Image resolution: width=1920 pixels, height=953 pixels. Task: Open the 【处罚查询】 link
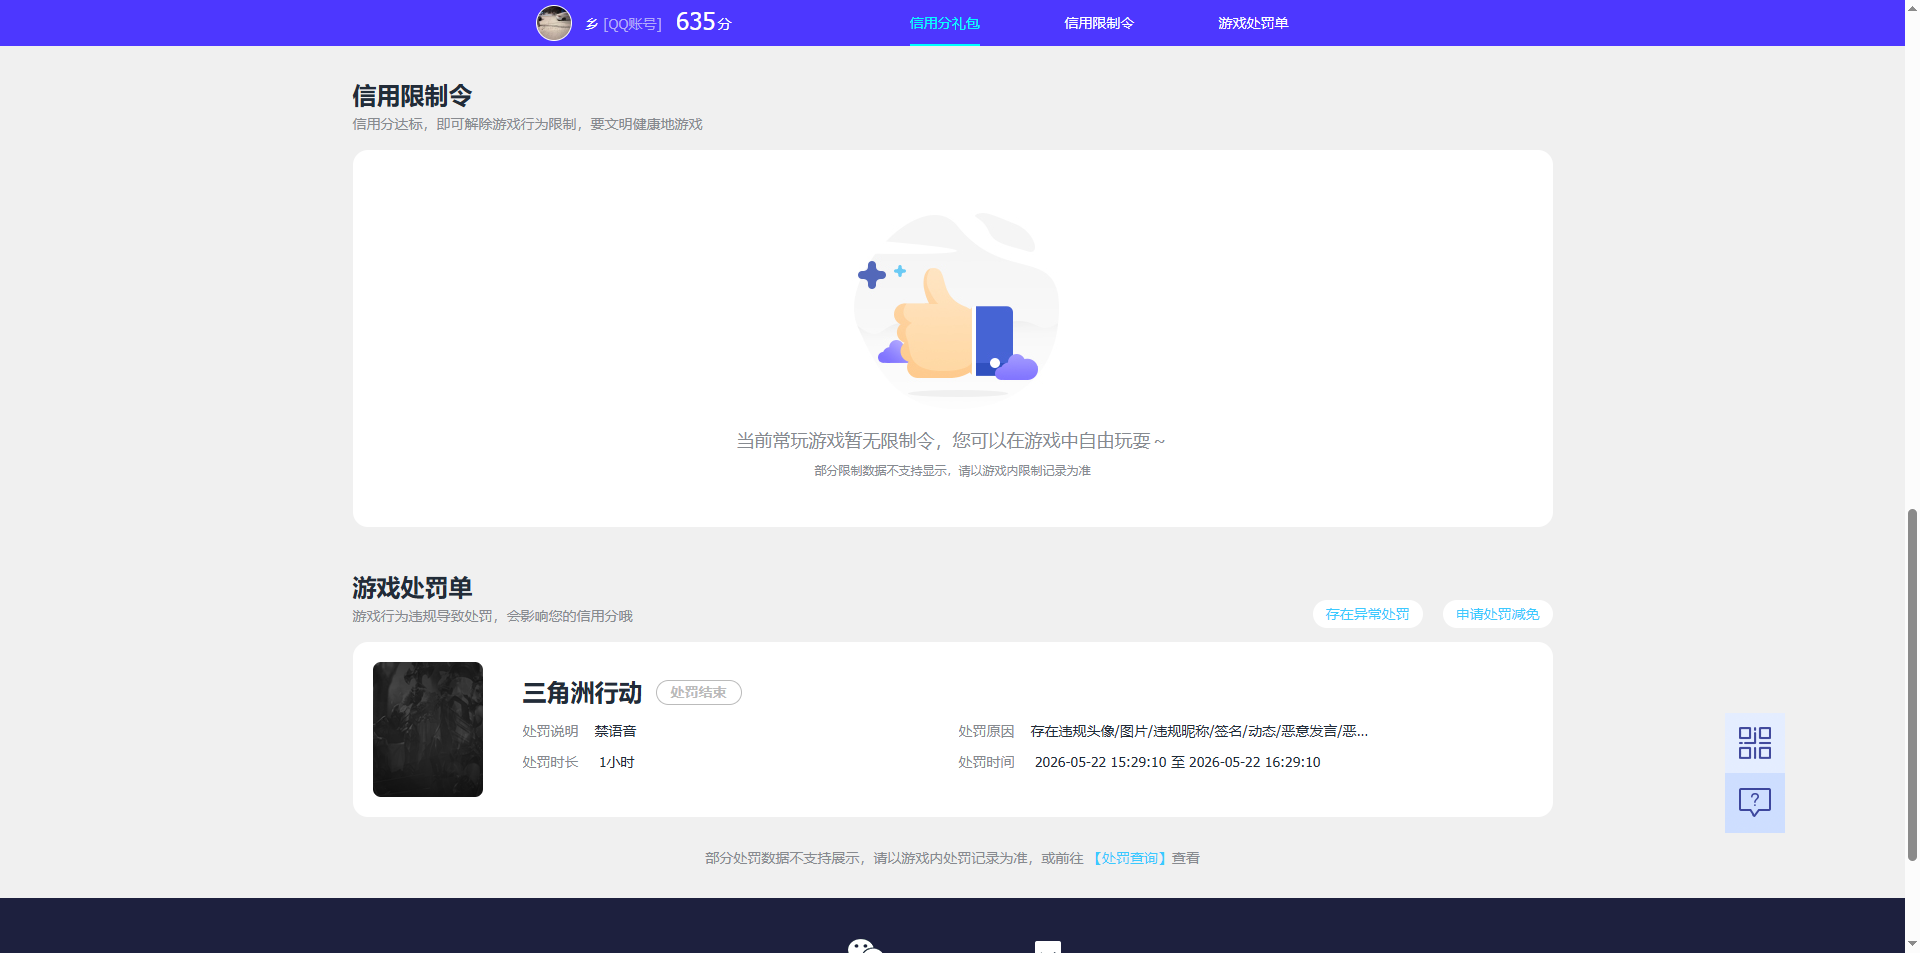click(1129, 858)
